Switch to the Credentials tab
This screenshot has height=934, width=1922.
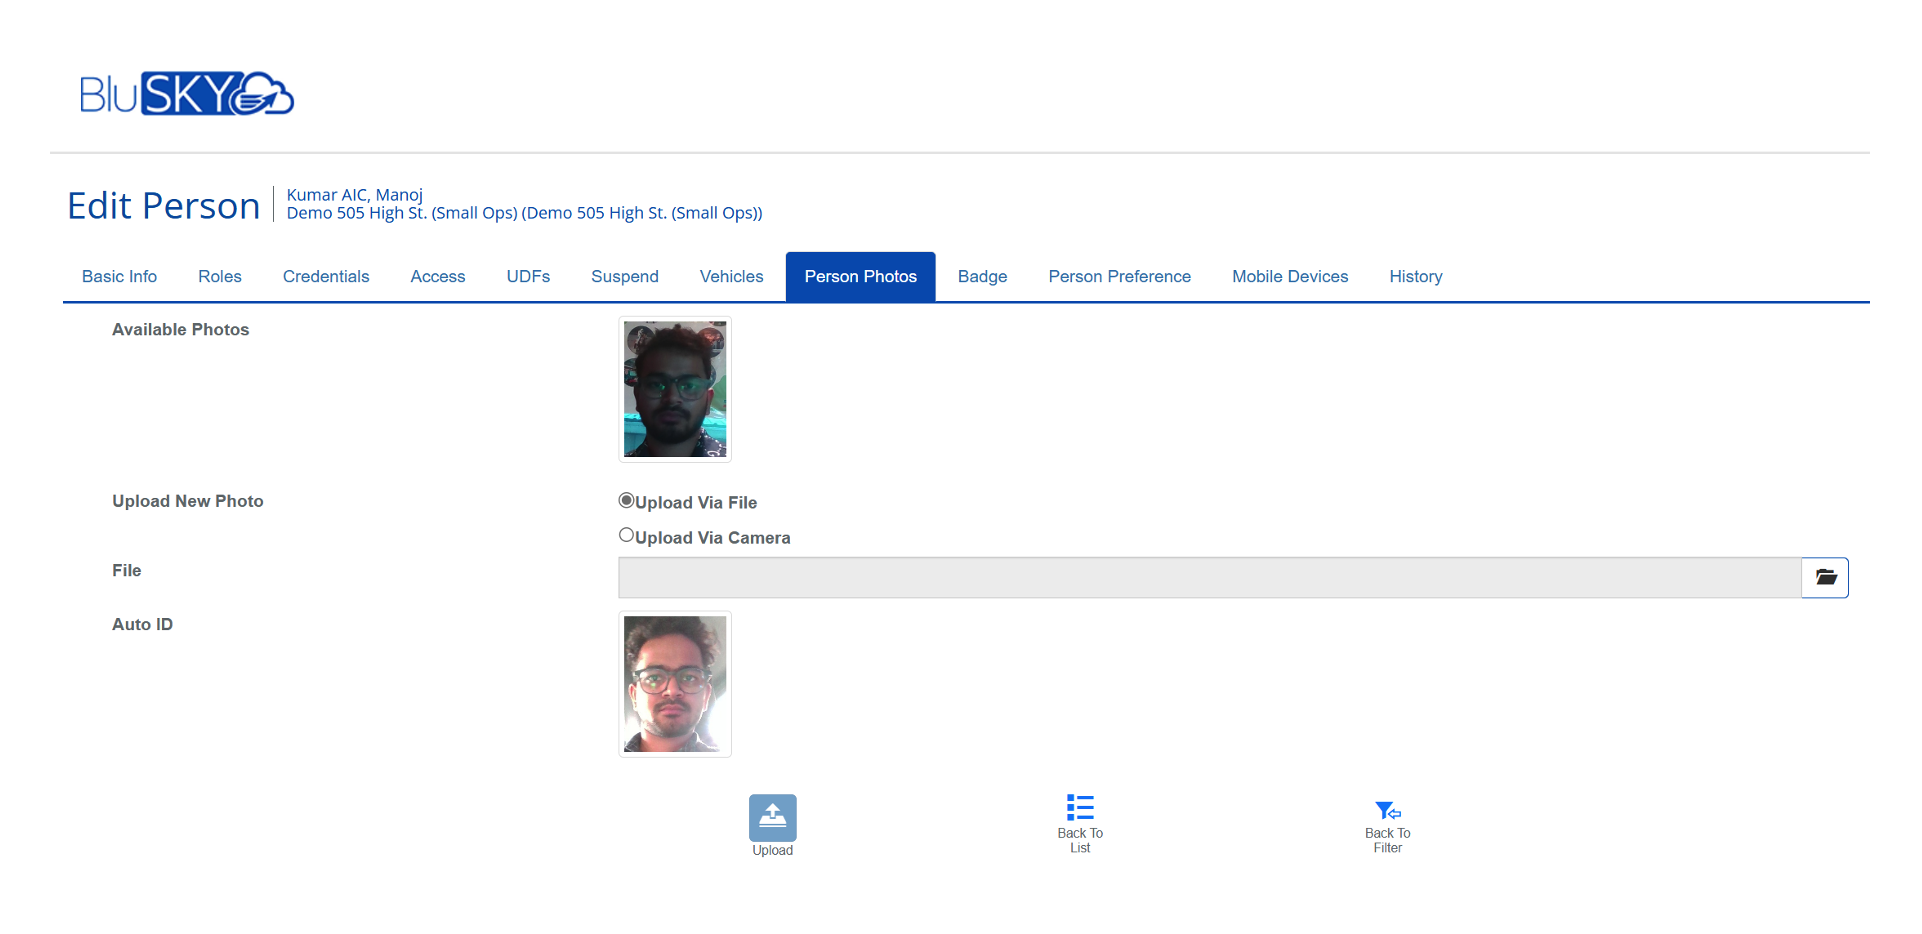[326, 276]
